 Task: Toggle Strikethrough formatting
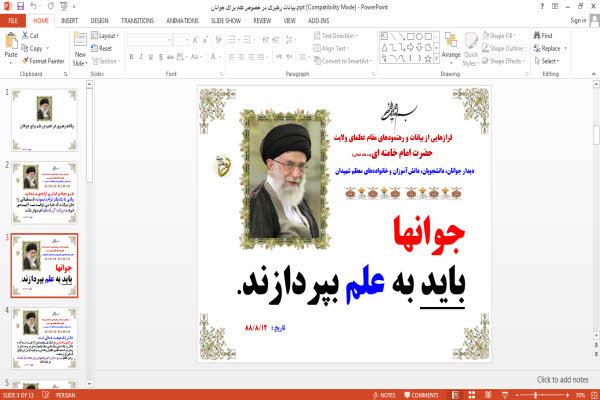click(170, 57)
